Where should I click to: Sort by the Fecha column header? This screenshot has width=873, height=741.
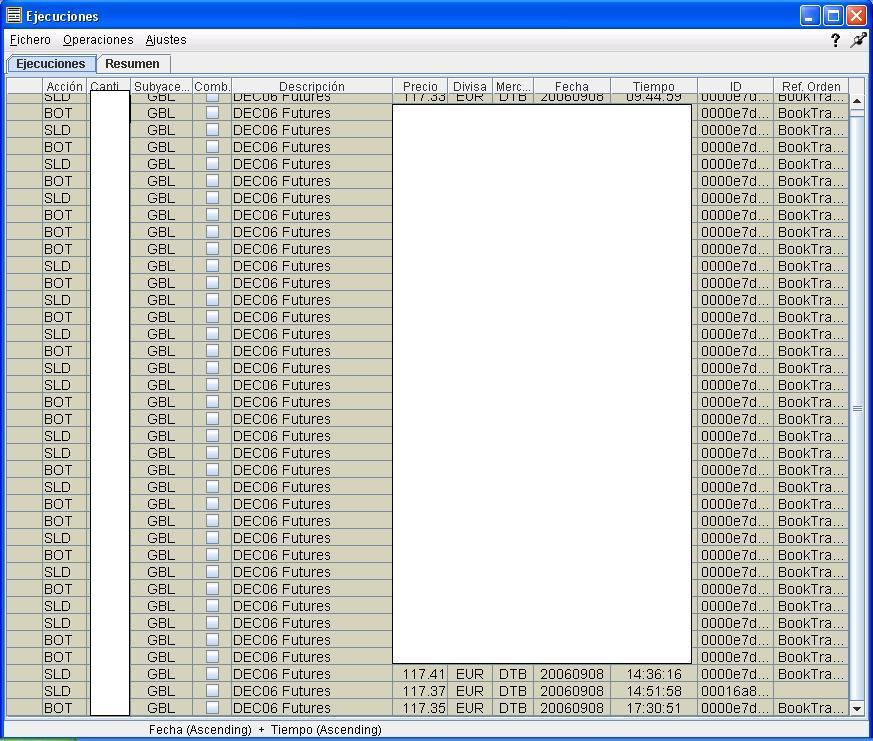(x=572, y=86)
